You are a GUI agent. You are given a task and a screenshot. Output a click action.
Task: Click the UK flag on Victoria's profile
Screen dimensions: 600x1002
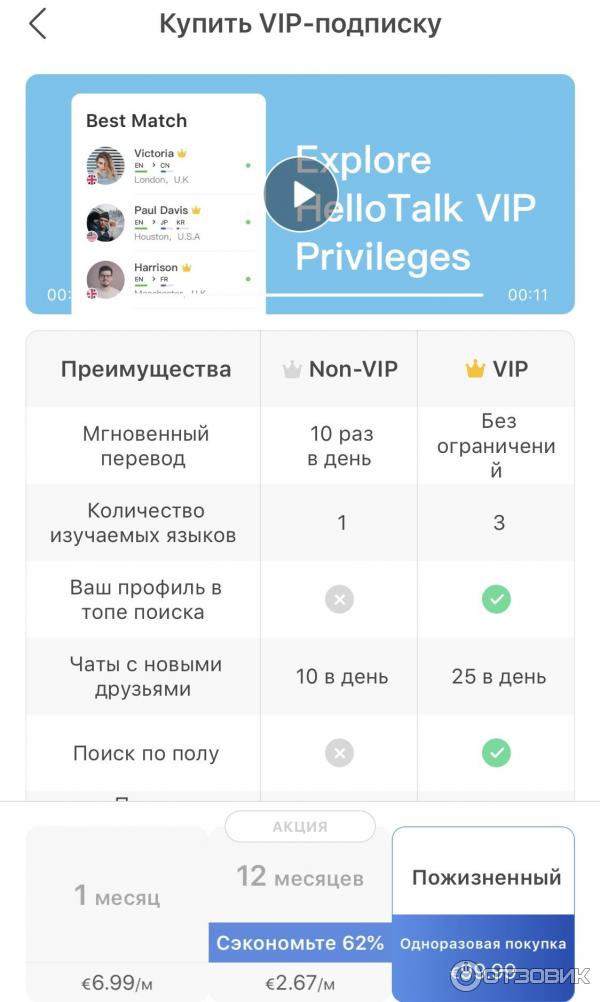coord(92,179)
